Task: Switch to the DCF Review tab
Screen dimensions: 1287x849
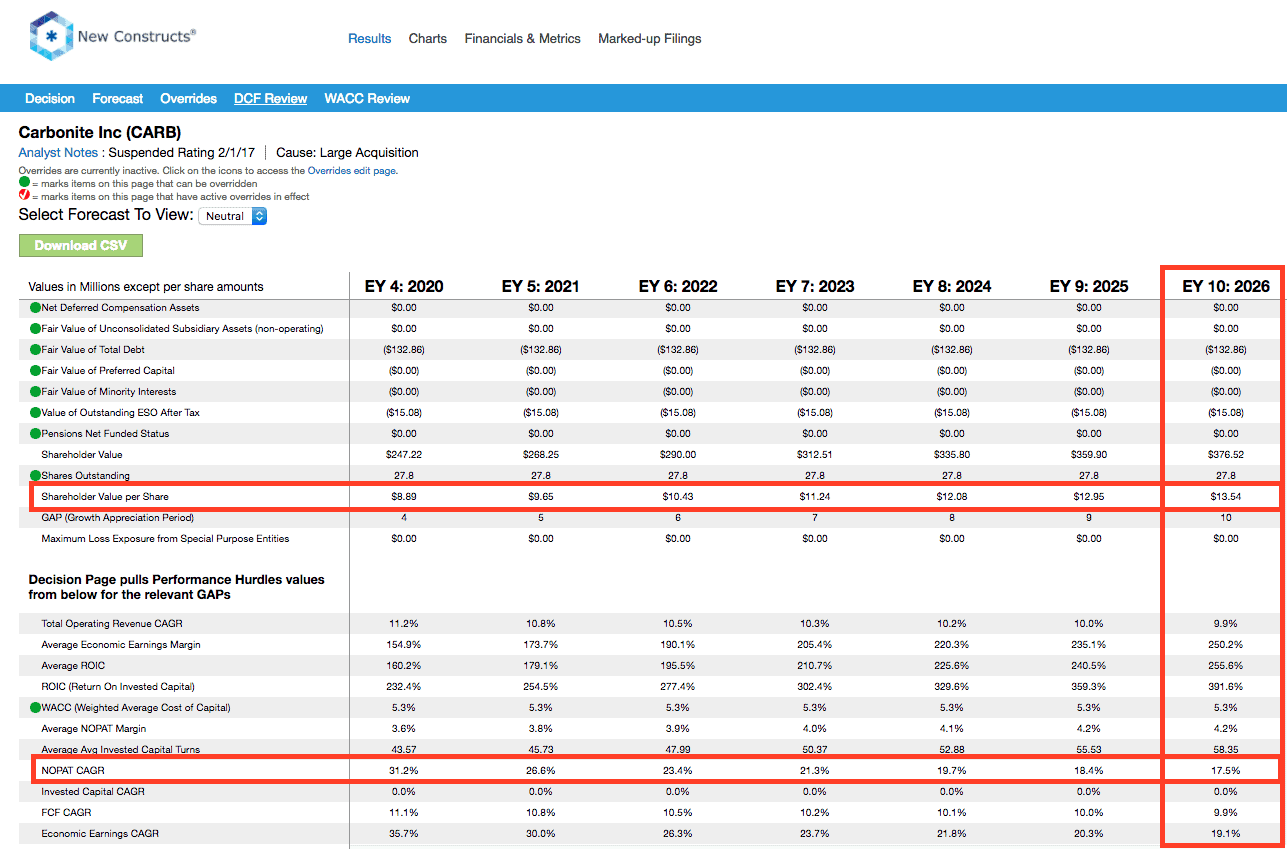Action: click(270, 98)
